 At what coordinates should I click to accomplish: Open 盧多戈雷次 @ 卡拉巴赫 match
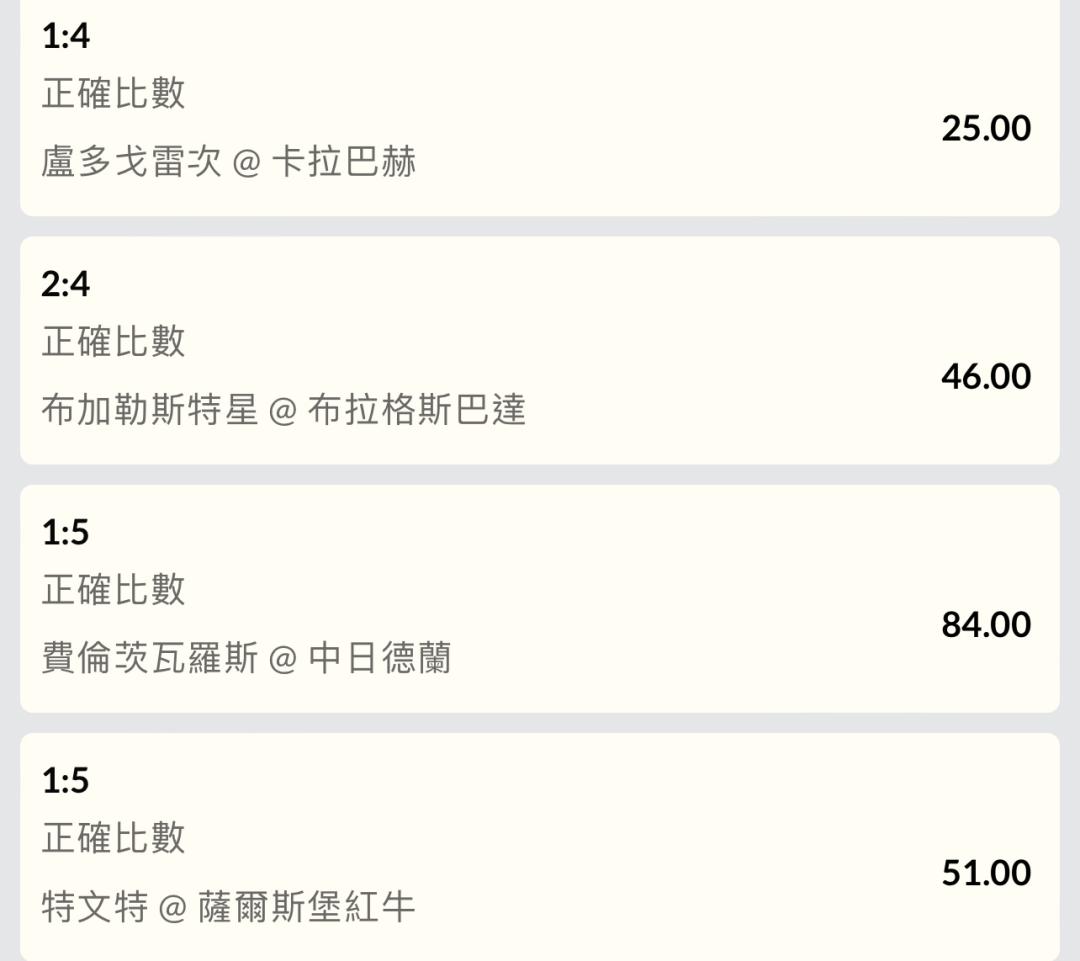tap(228, 162)
